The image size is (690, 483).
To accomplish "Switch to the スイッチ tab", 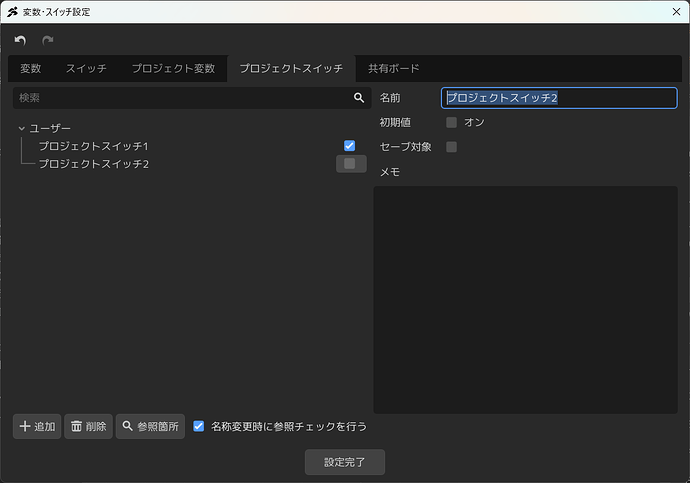I will pyautogui.click(x=86, y=69).
